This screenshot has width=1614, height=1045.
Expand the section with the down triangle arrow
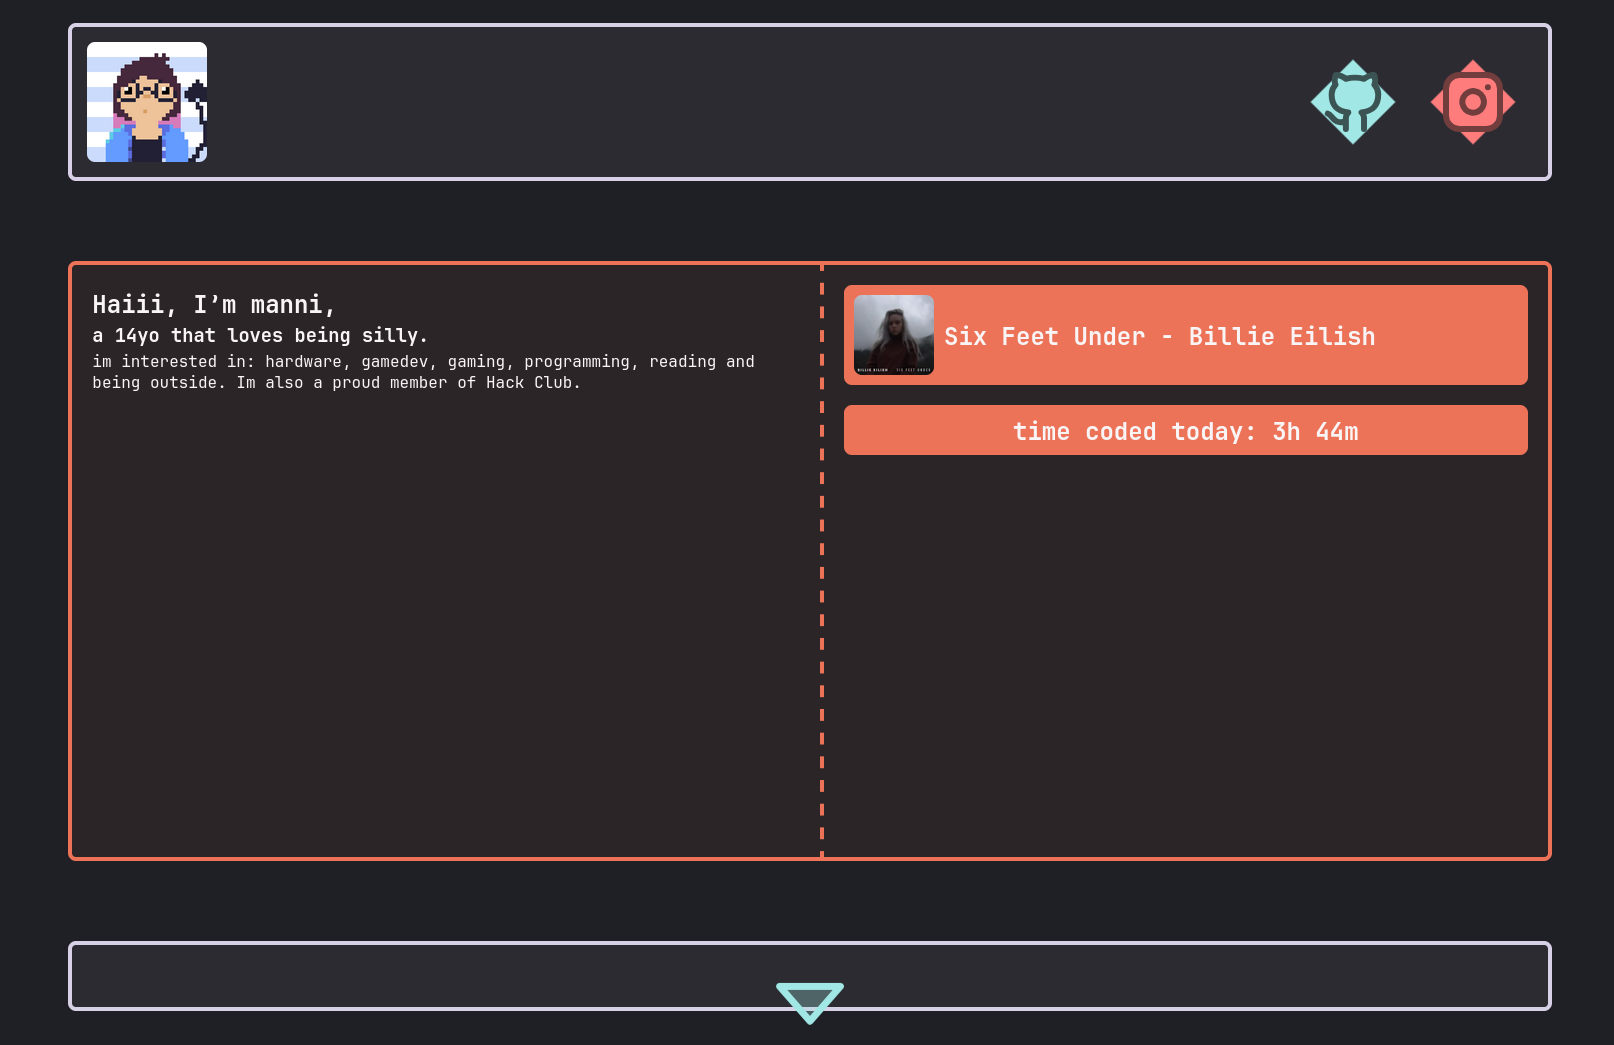(809, 1001)
